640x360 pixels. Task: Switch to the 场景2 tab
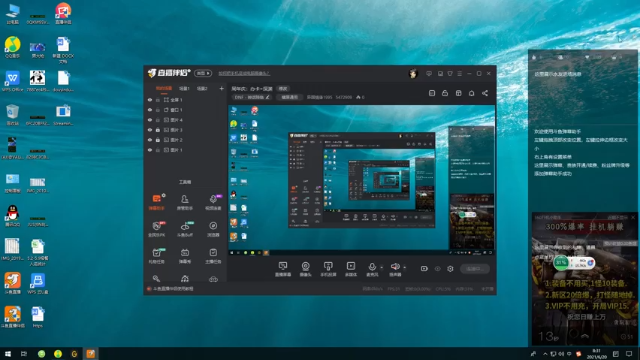coord(202,89)
